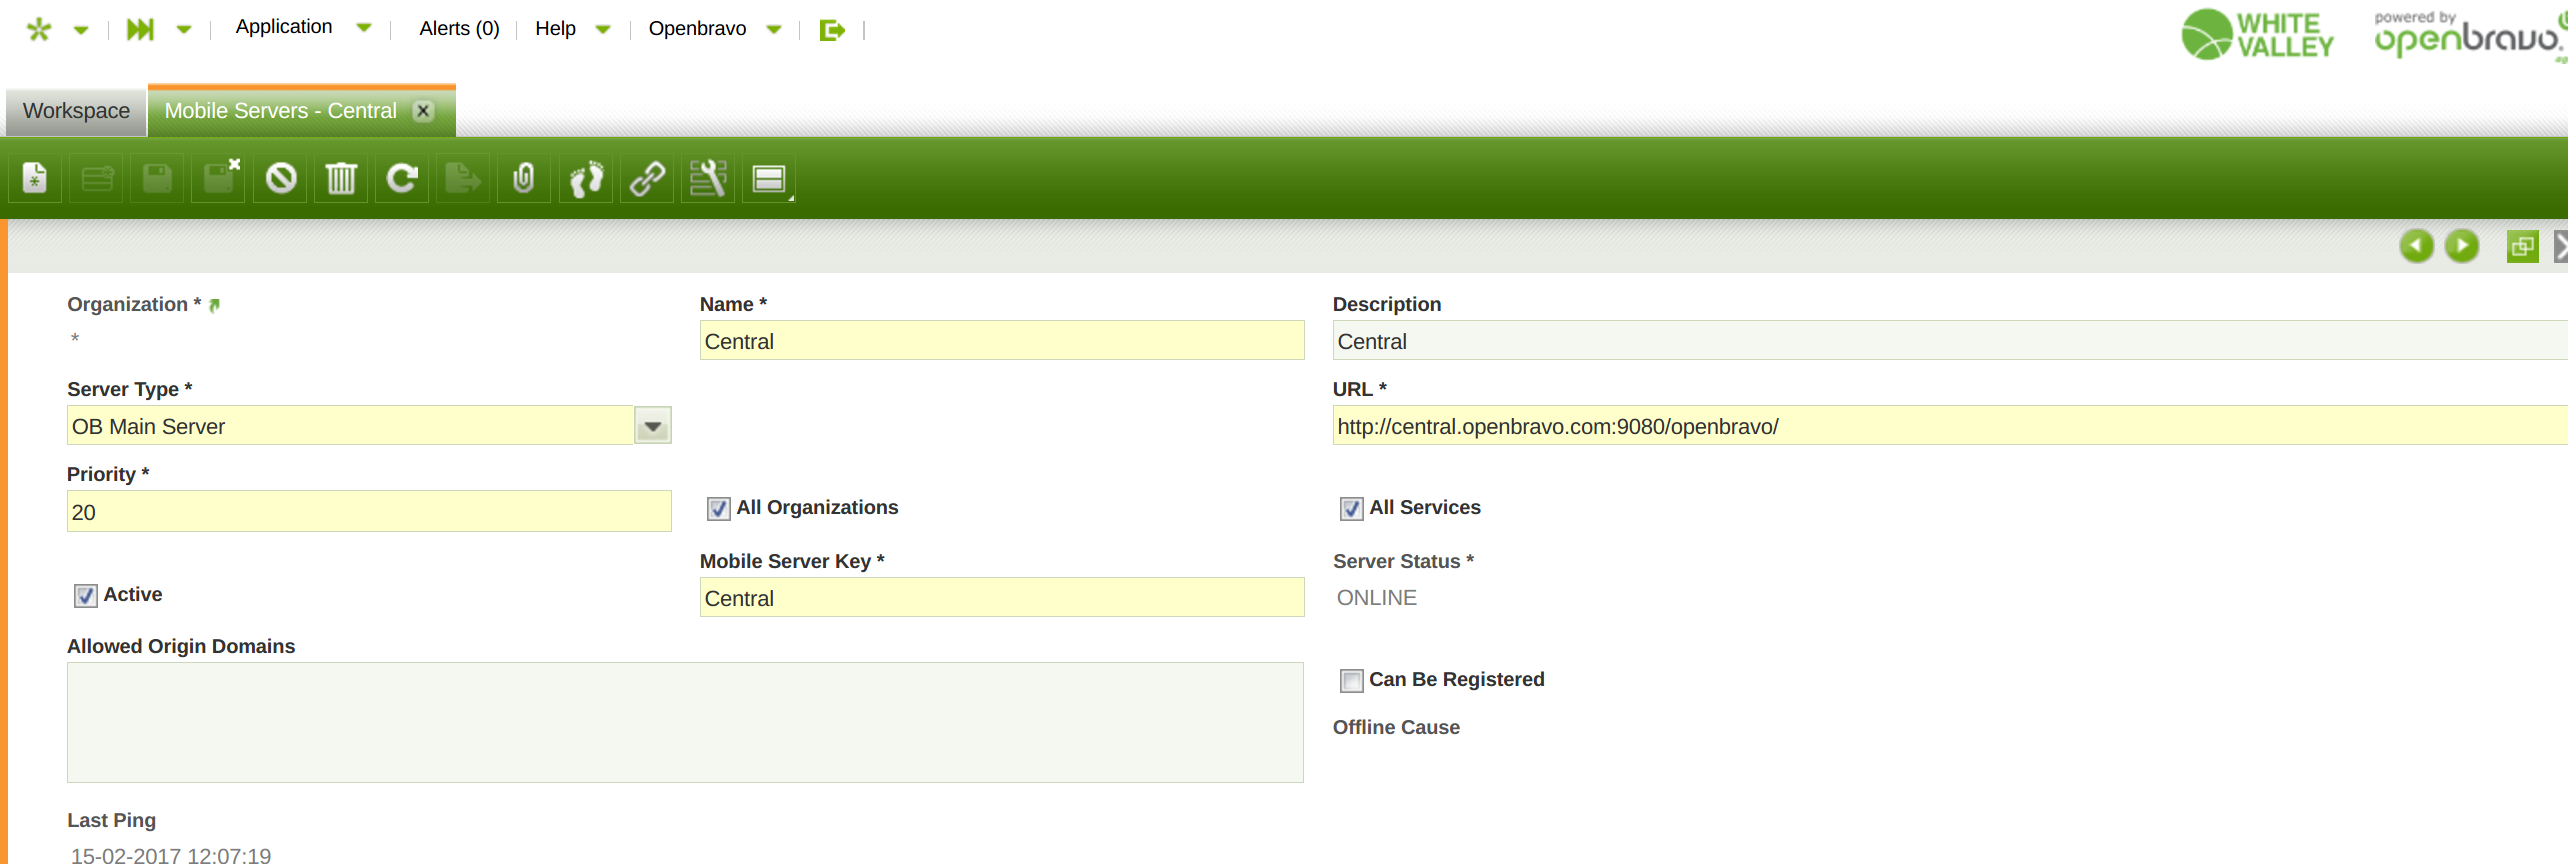Delete the record with the trash icon

point(341,179)
